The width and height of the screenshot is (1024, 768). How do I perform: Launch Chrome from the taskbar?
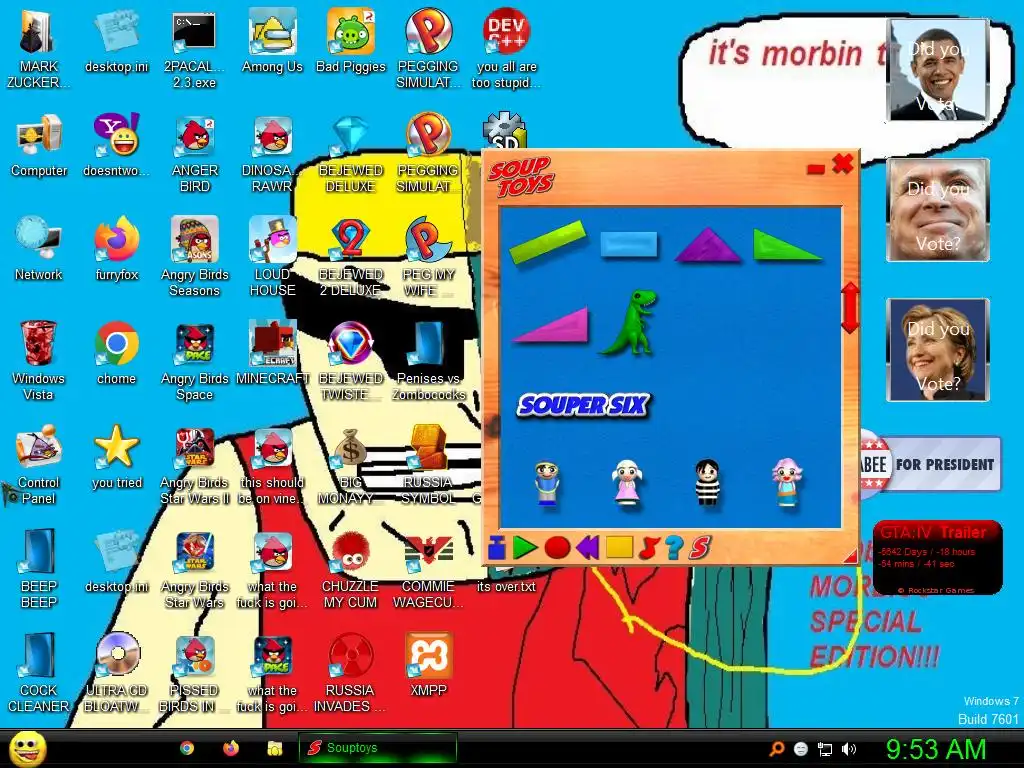point(187,748)
